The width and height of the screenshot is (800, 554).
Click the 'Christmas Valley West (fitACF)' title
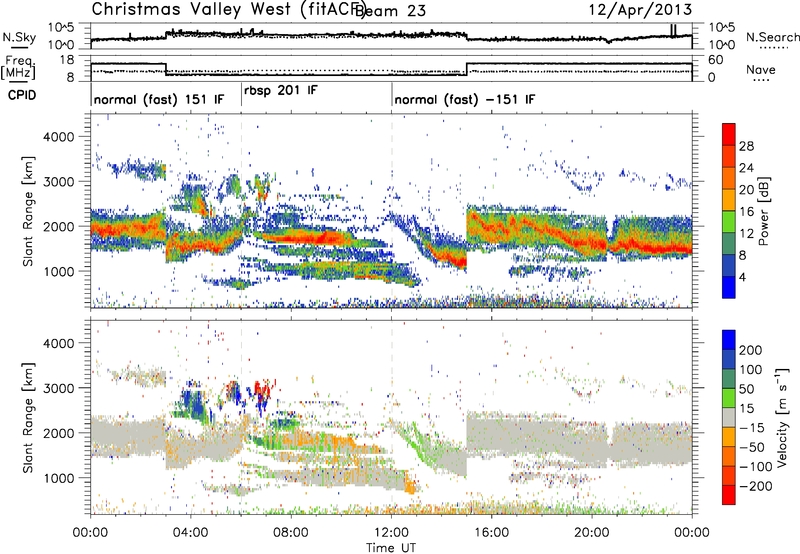(x=229, y=9)
